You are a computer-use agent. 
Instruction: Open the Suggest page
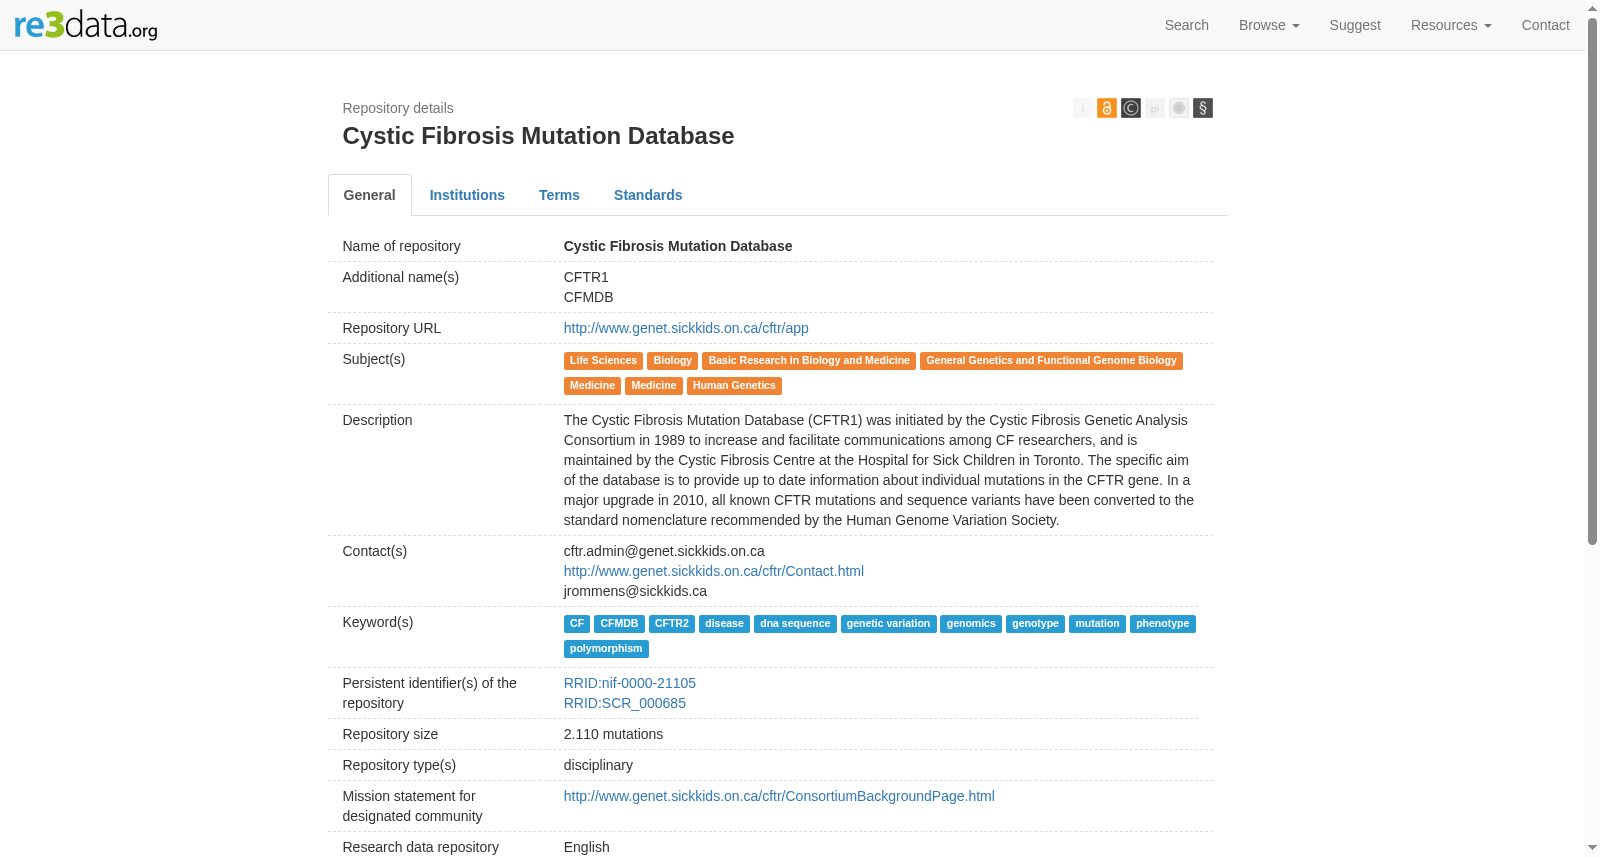point(1354,25)
